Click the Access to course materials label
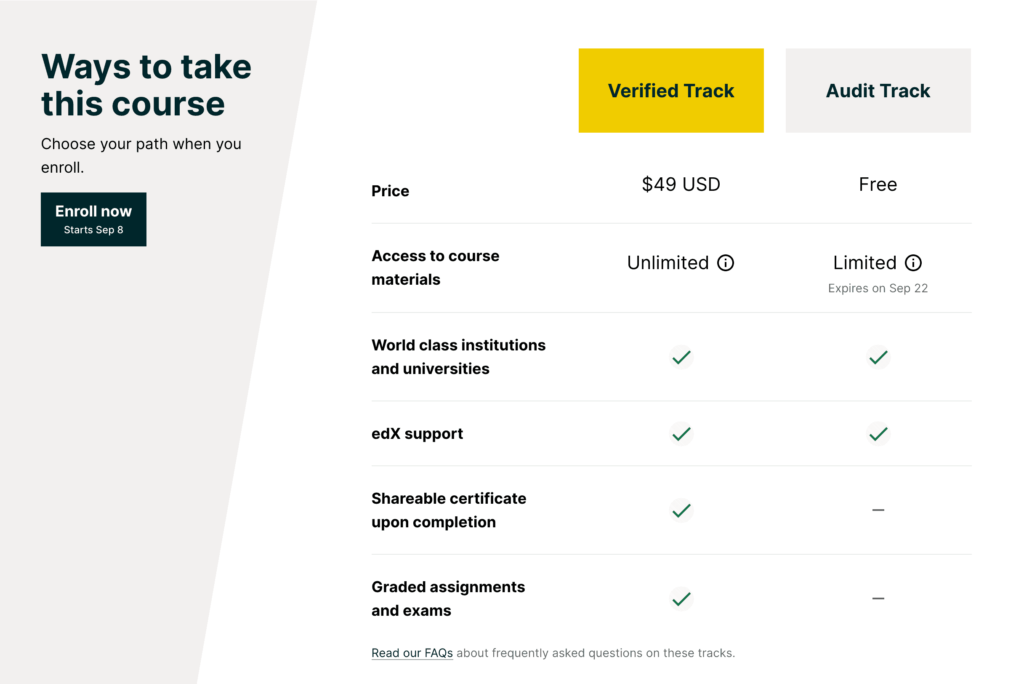Viewport: 1024px width, 684px height. (x=435, y=268)
